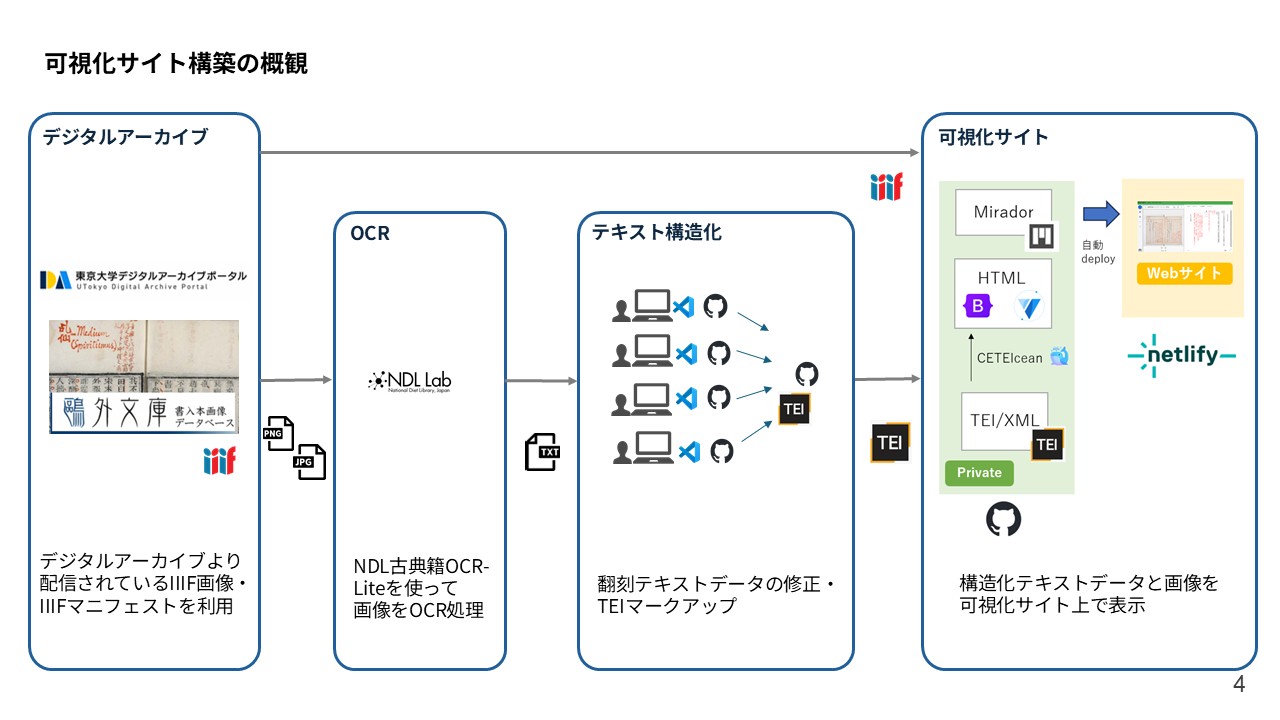The image size is (1280, 720).
Task: Click the TXT file icon
Action: (544, 452)
